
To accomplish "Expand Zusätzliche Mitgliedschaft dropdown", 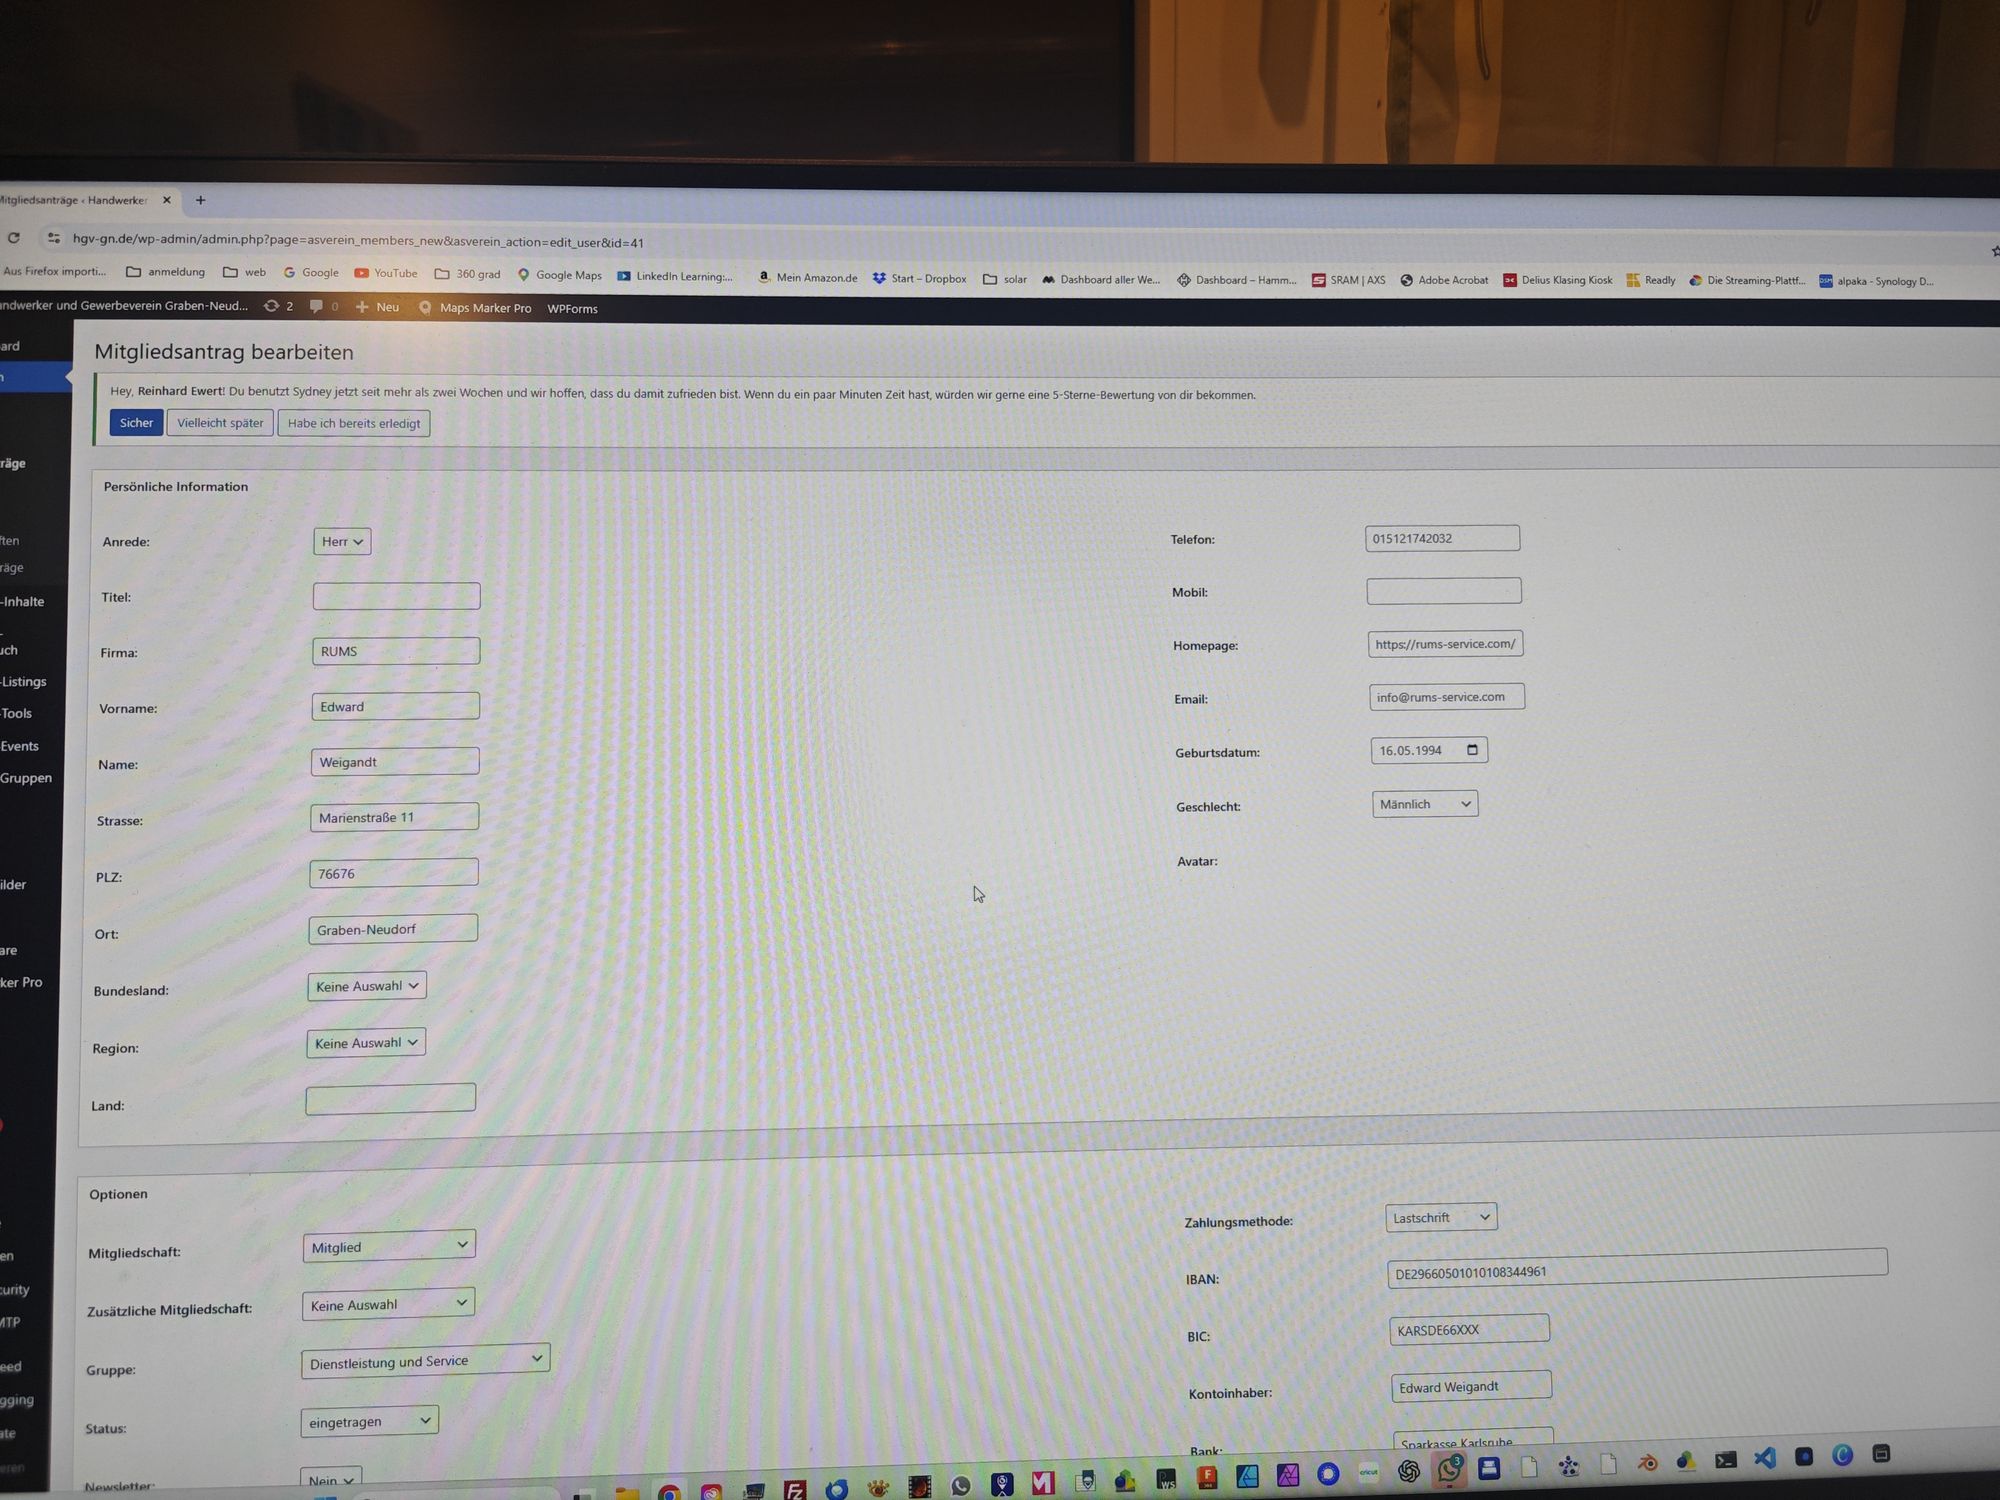I will pos(388,1304).
